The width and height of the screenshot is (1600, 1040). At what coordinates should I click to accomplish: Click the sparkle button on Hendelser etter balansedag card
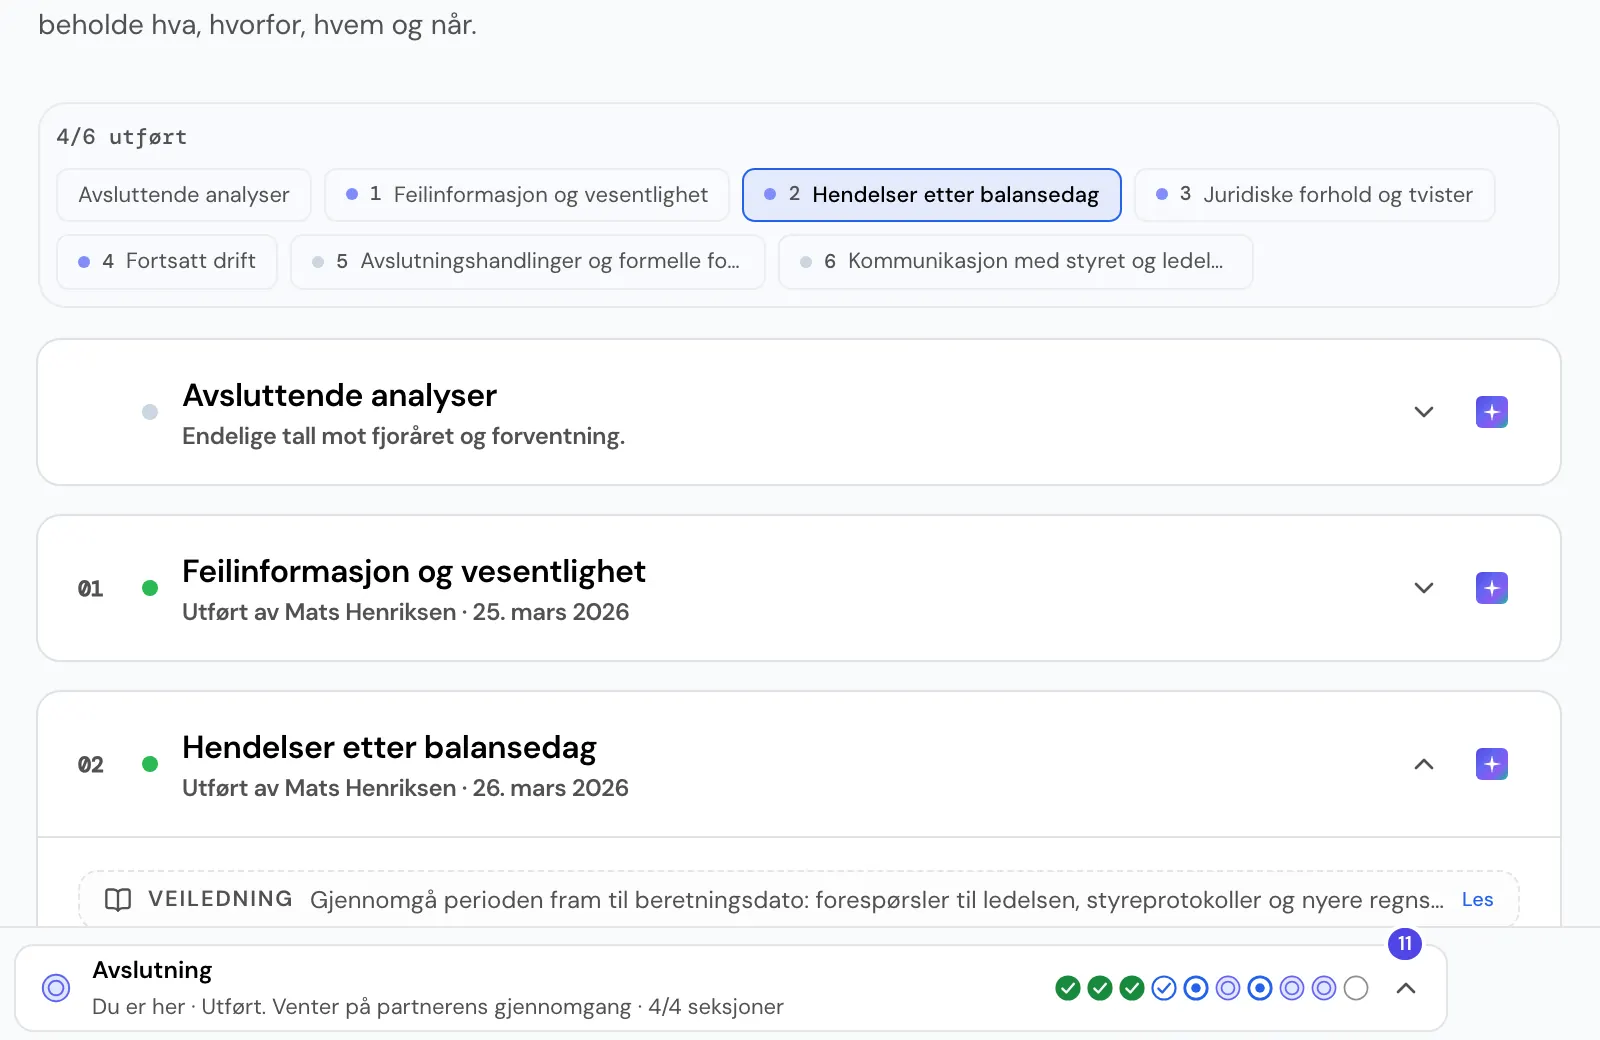(1491, 764)
